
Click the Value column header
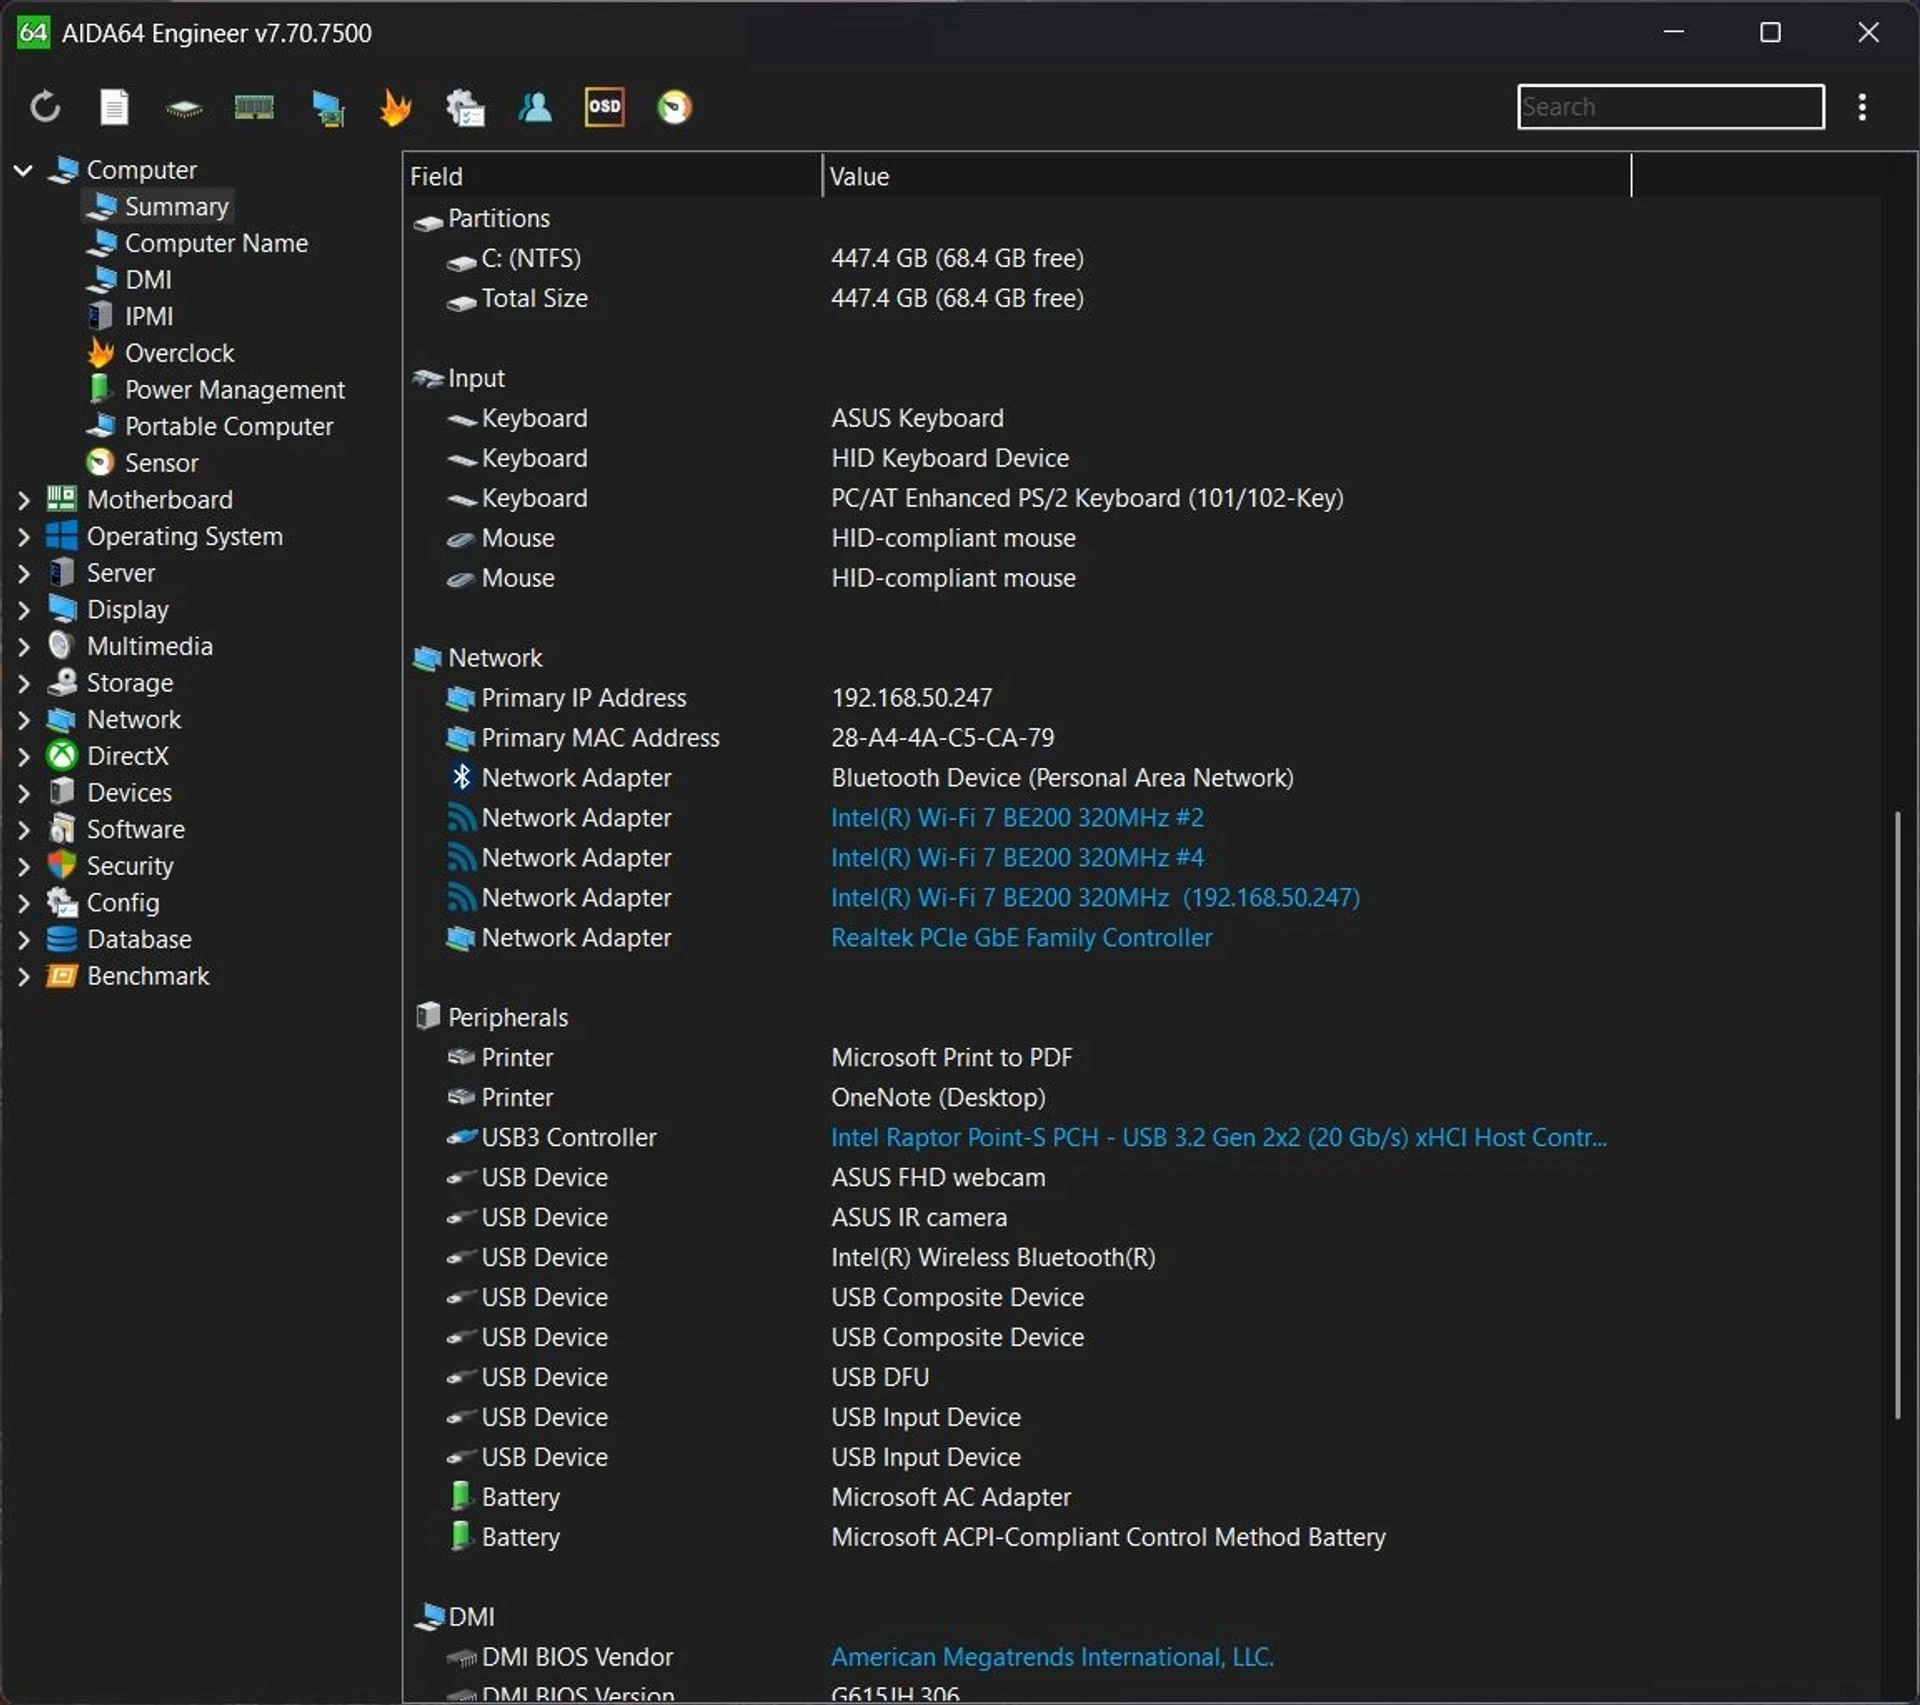(x=1227, y=176)
